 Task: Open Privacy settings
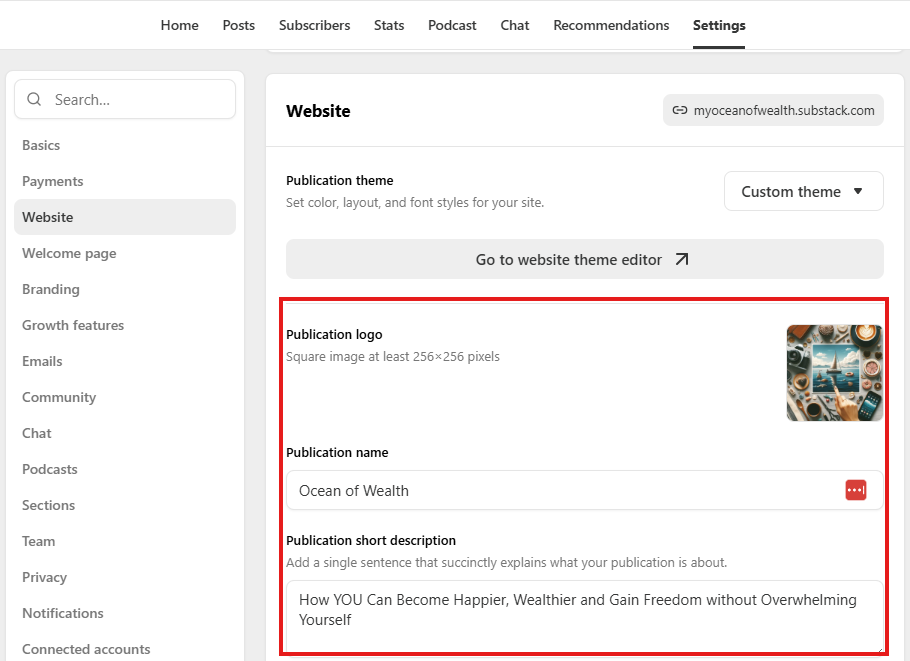click(x=45, y=577)
